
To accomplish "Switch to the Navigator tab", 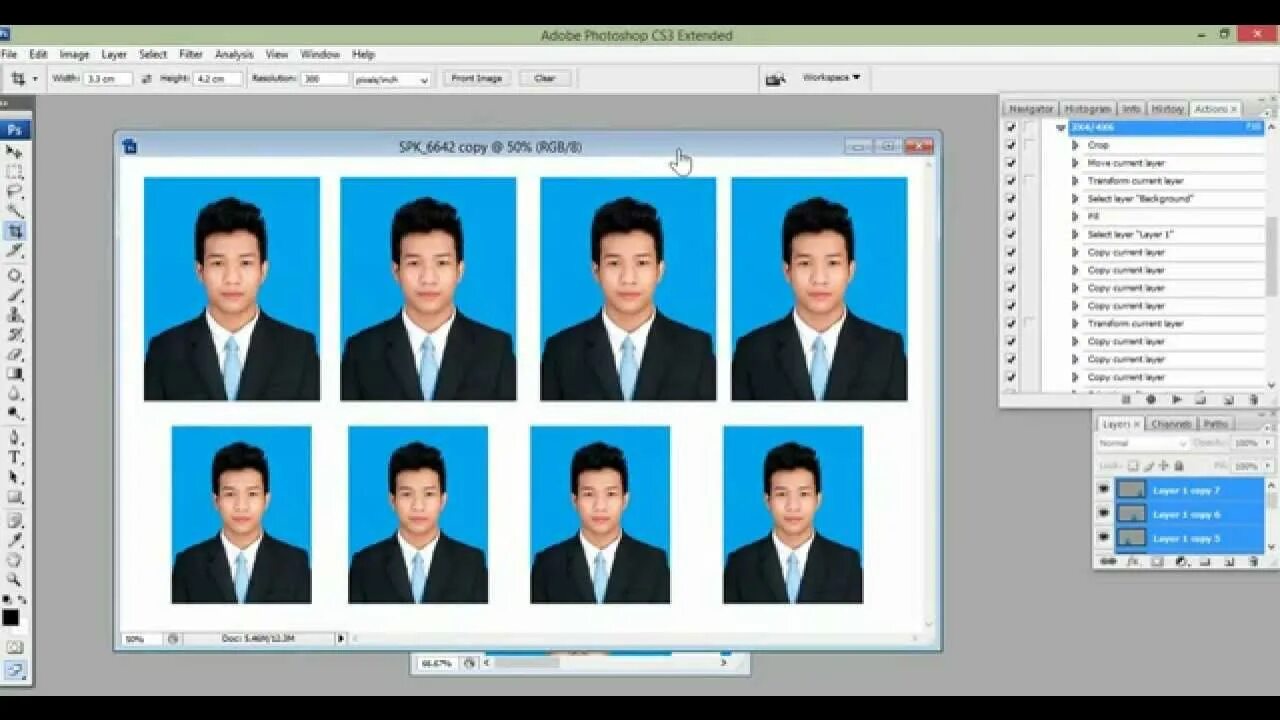I will coord(1031,108).
